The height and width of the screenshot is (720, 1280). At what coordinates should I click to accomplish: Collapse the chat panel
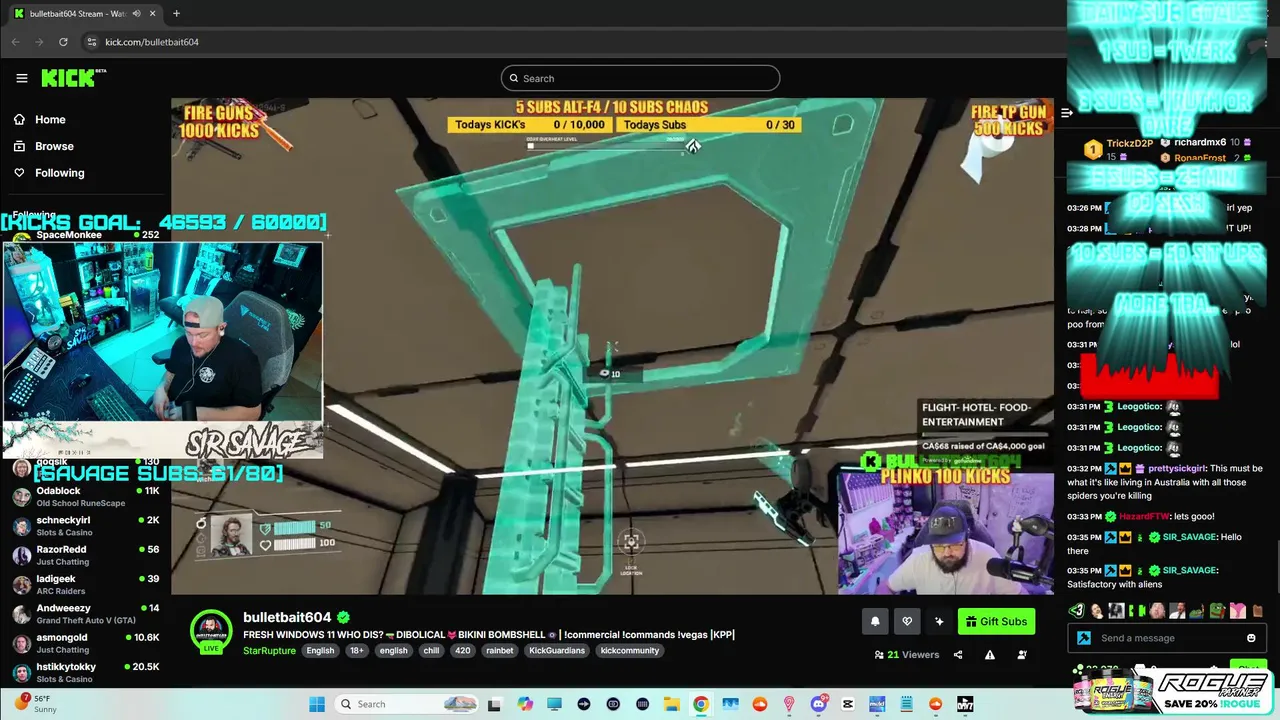[1066, 113]
